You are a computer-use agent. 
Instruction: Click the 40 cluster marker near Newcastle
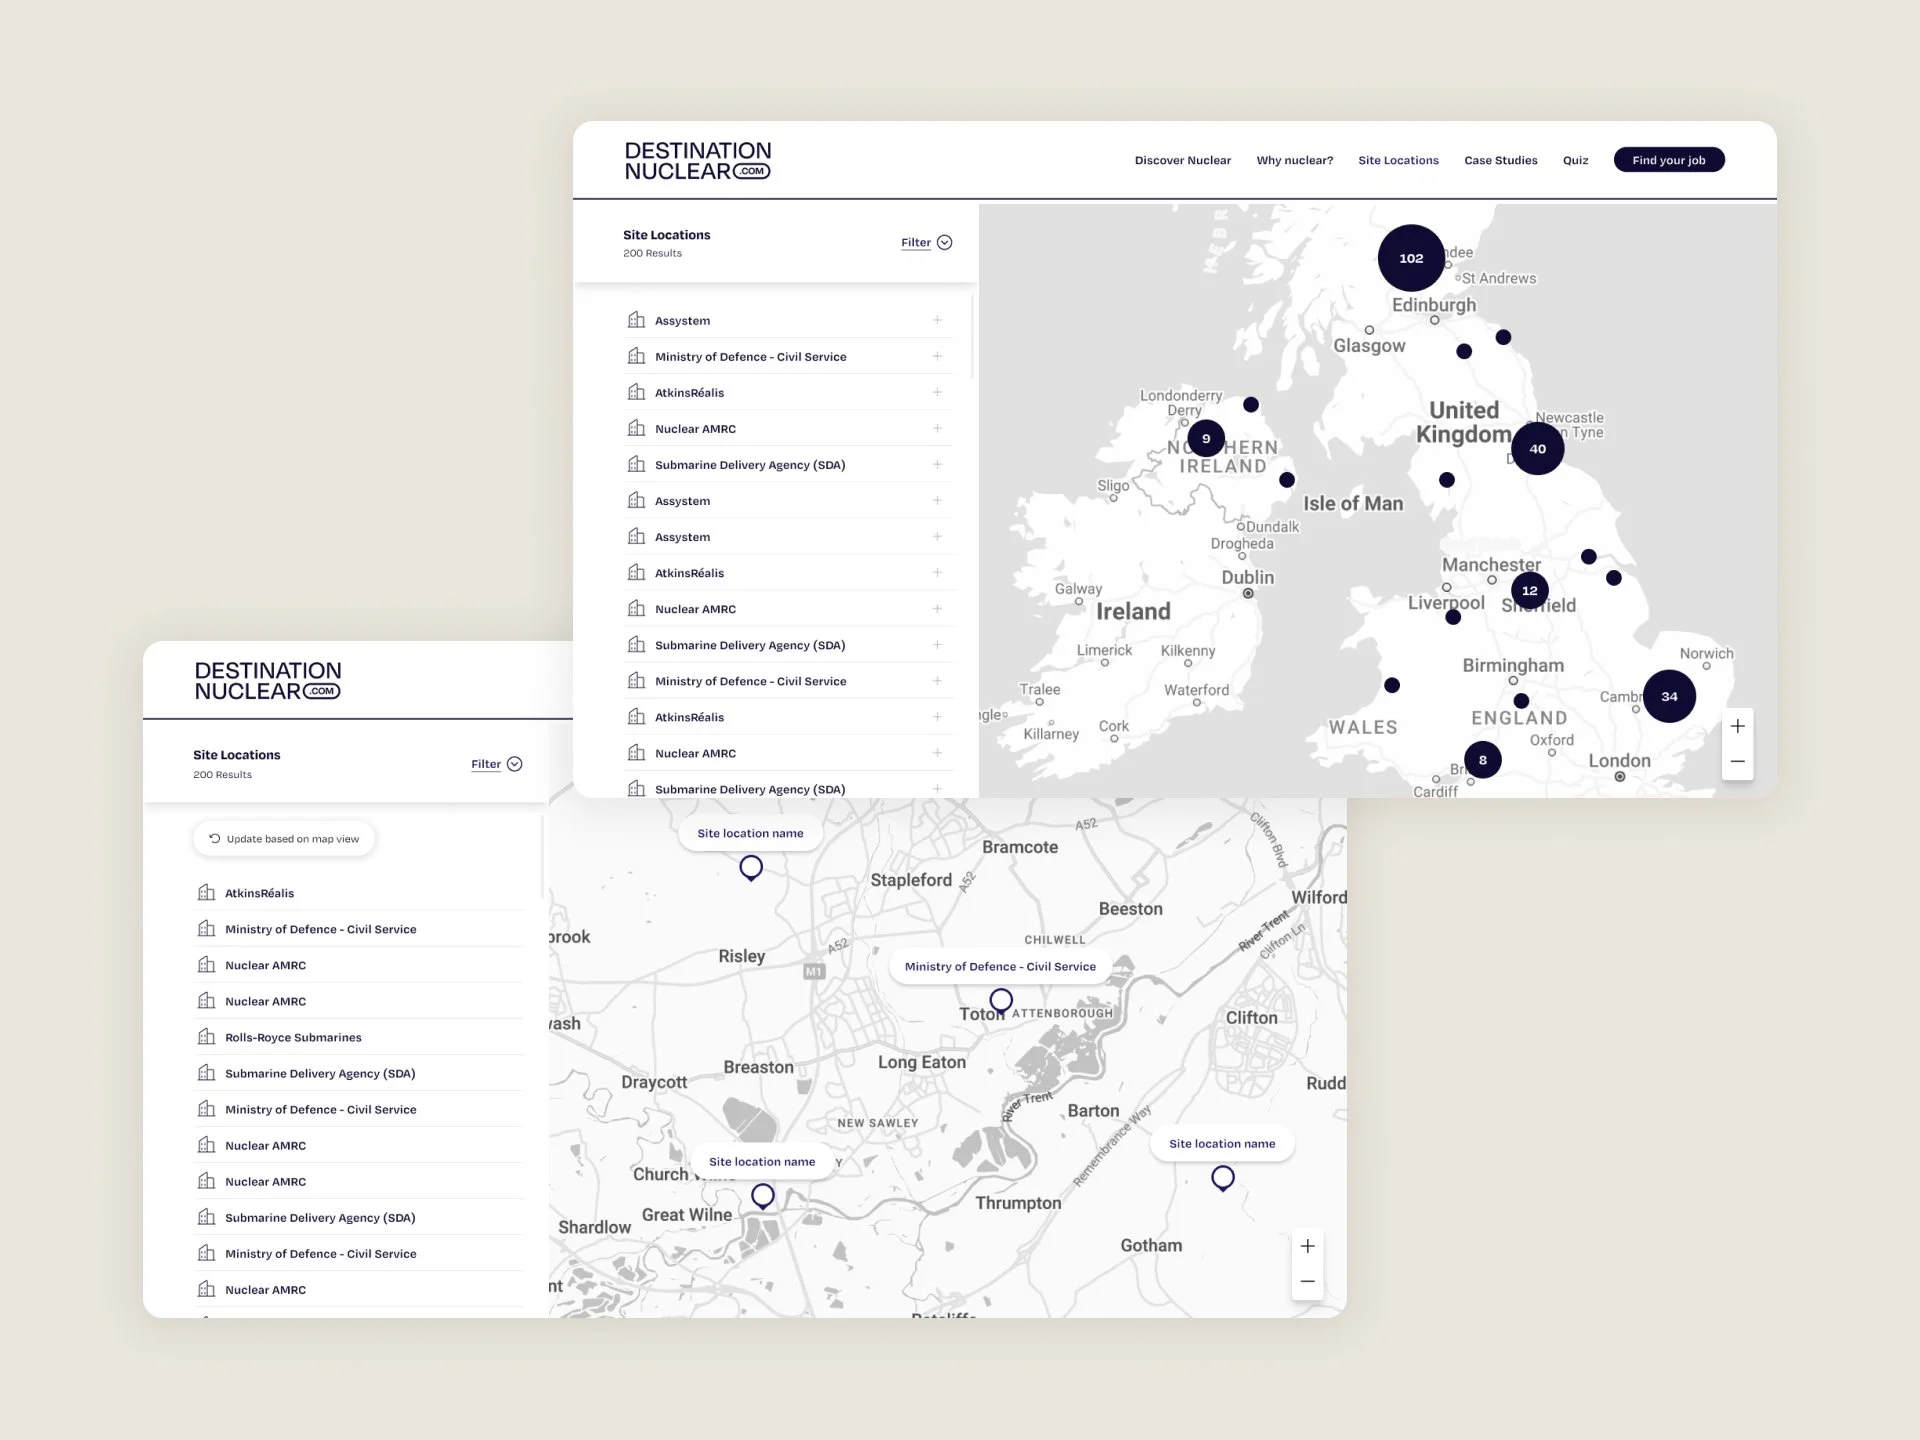[x=1537, y=448]
